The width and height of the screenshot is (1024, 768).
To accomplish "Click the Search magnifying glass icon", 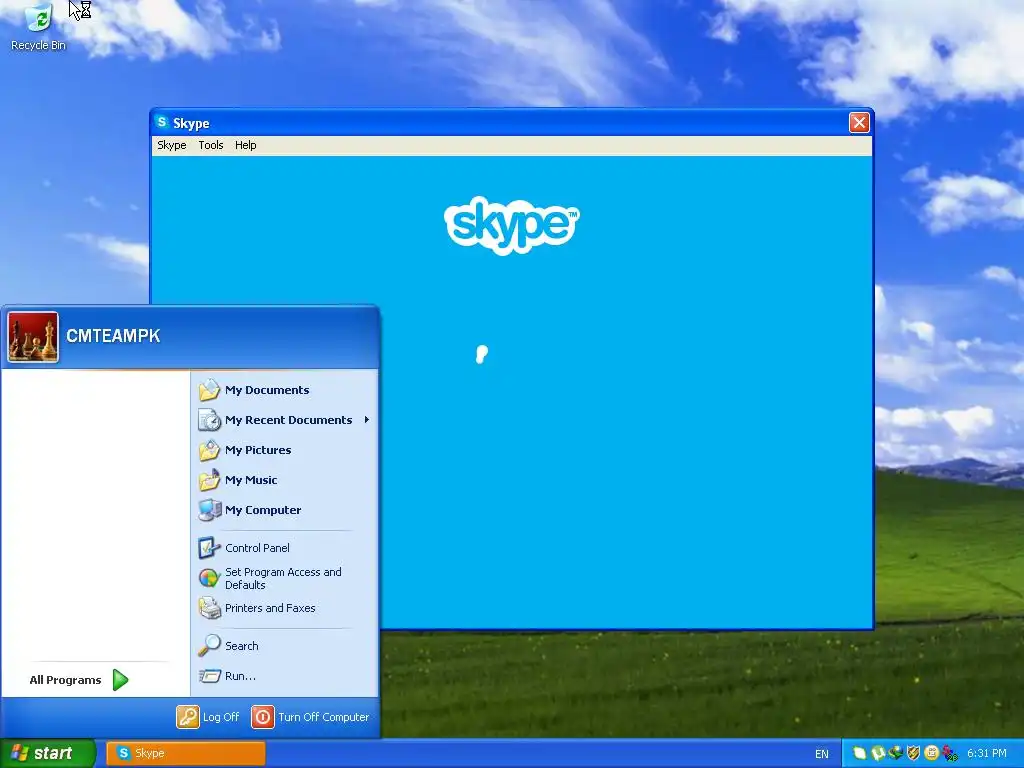I will (x=209, y=646).
